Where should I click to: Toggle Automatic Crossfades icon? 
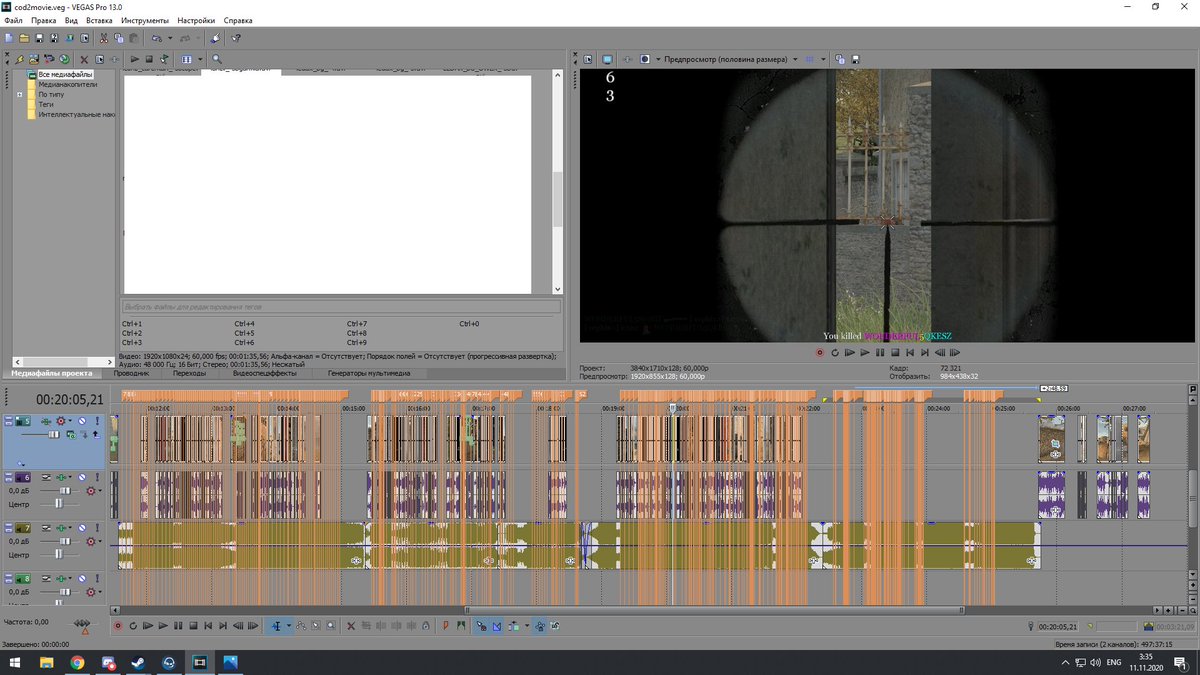tap(497, 626)
